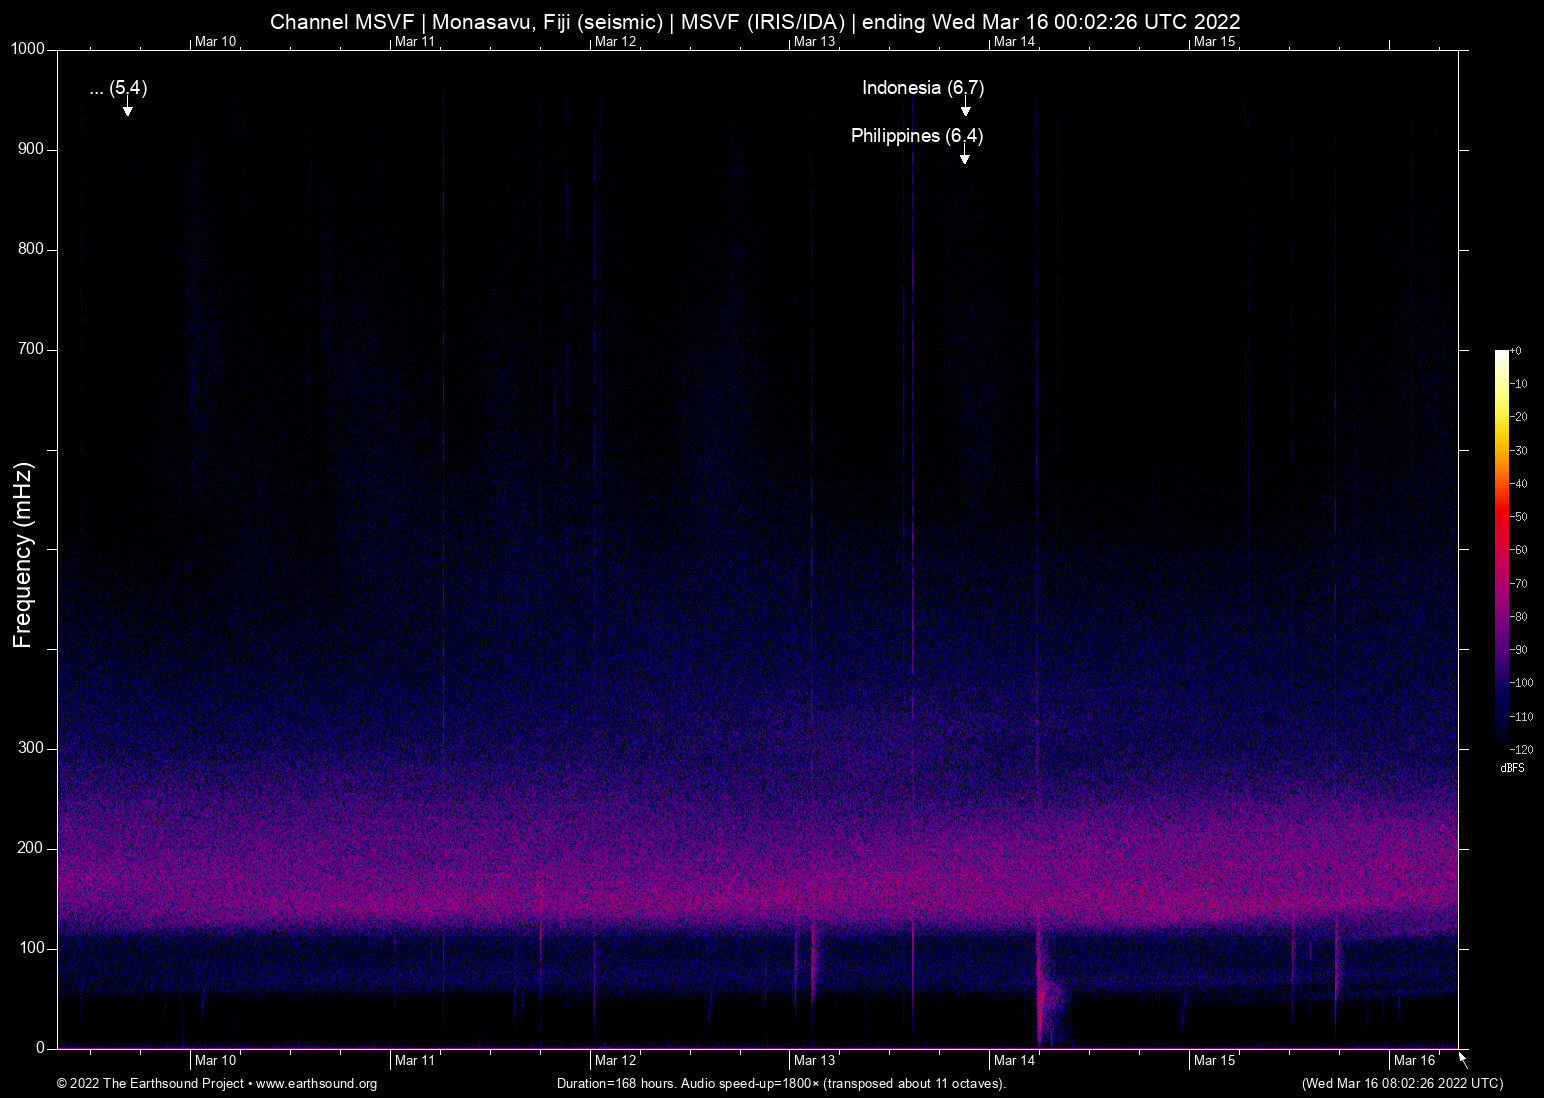
Task: Click the arrow below Philippines (6.4) label
Action: coord(964,155)
